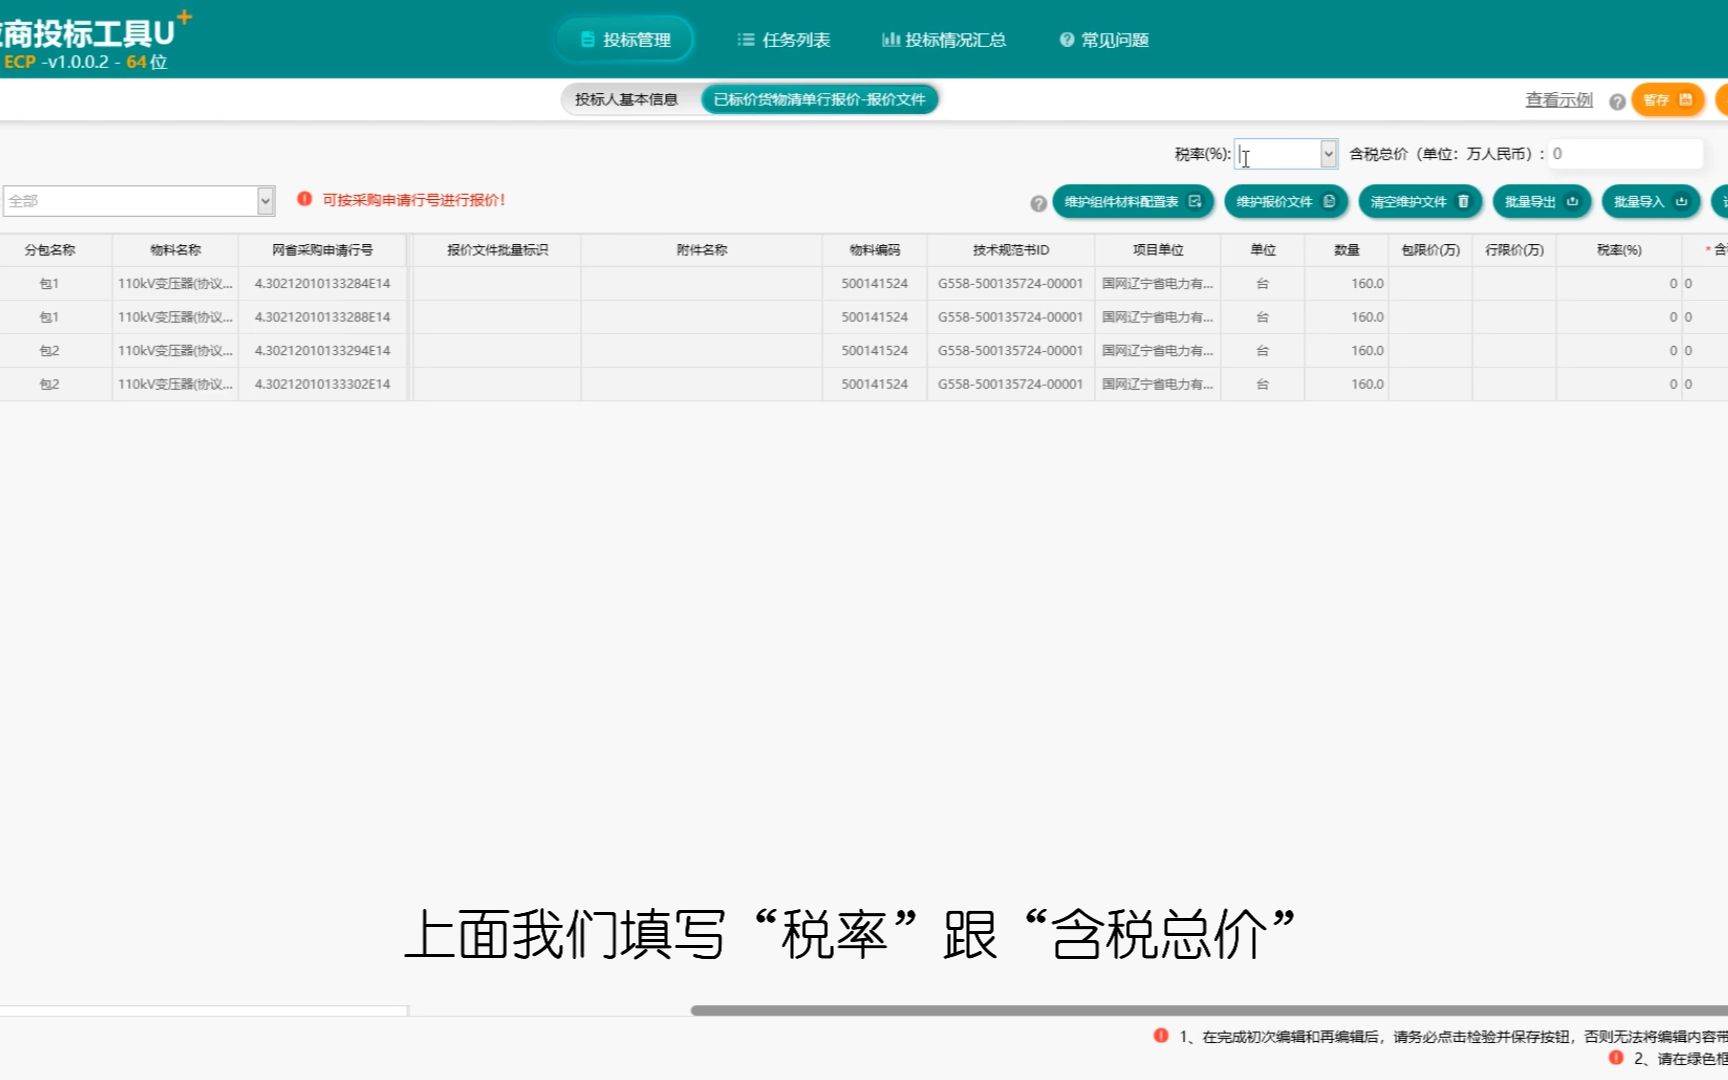Image resolution: width=1728 pixels, height=1080 pixels.
Task: Click the horizontal scrollbar at the bottom
Action: 1209,1011
